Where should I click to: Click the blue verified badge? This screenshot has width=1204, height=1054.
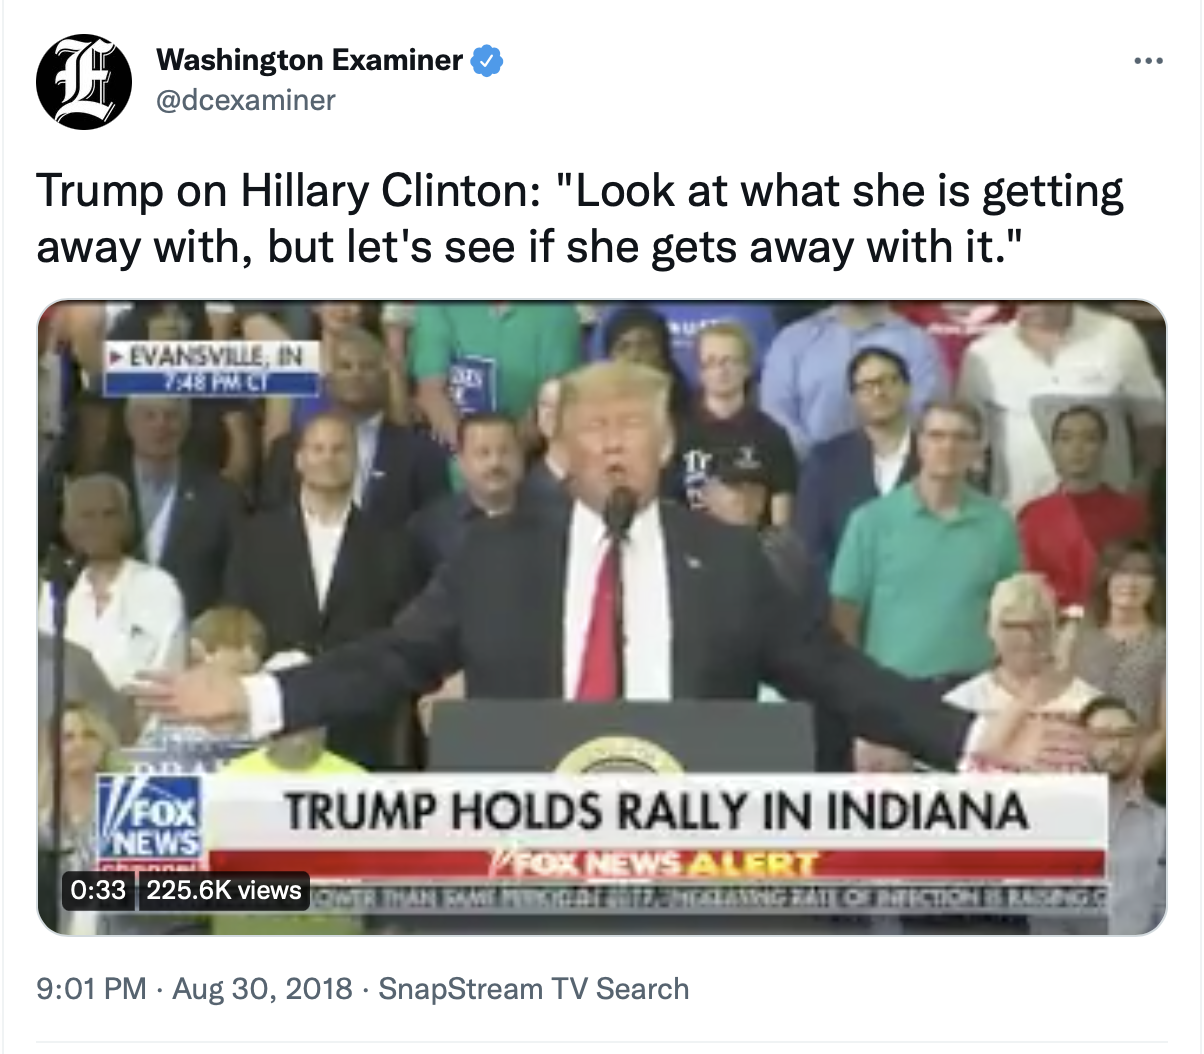(487, 61)
